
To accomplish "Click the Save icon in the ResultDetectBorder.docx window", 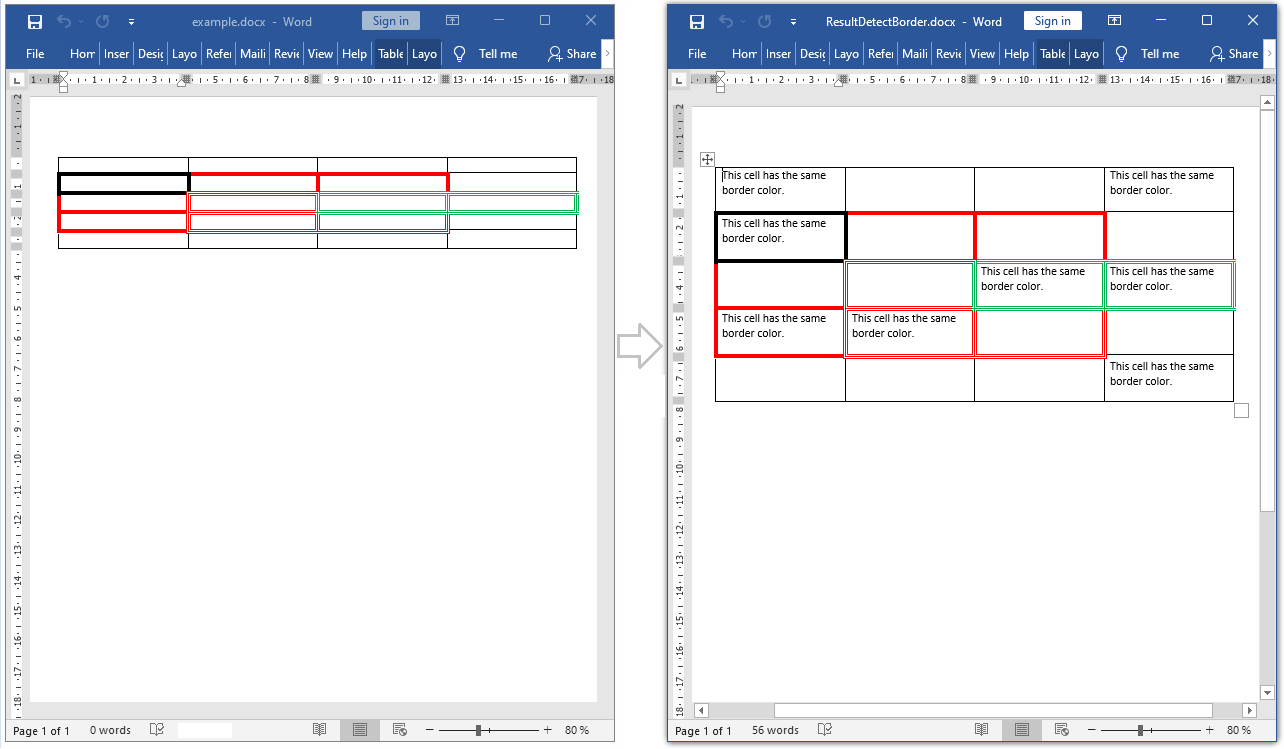I will pyautogui.click(x=697, y=21).
